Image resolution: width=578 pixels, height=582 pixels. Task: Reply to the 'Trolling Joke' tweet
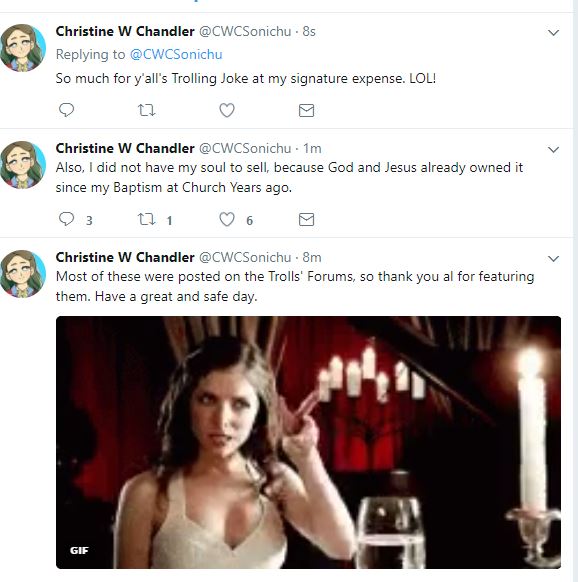pyautogui.click(x=67, y=110)
